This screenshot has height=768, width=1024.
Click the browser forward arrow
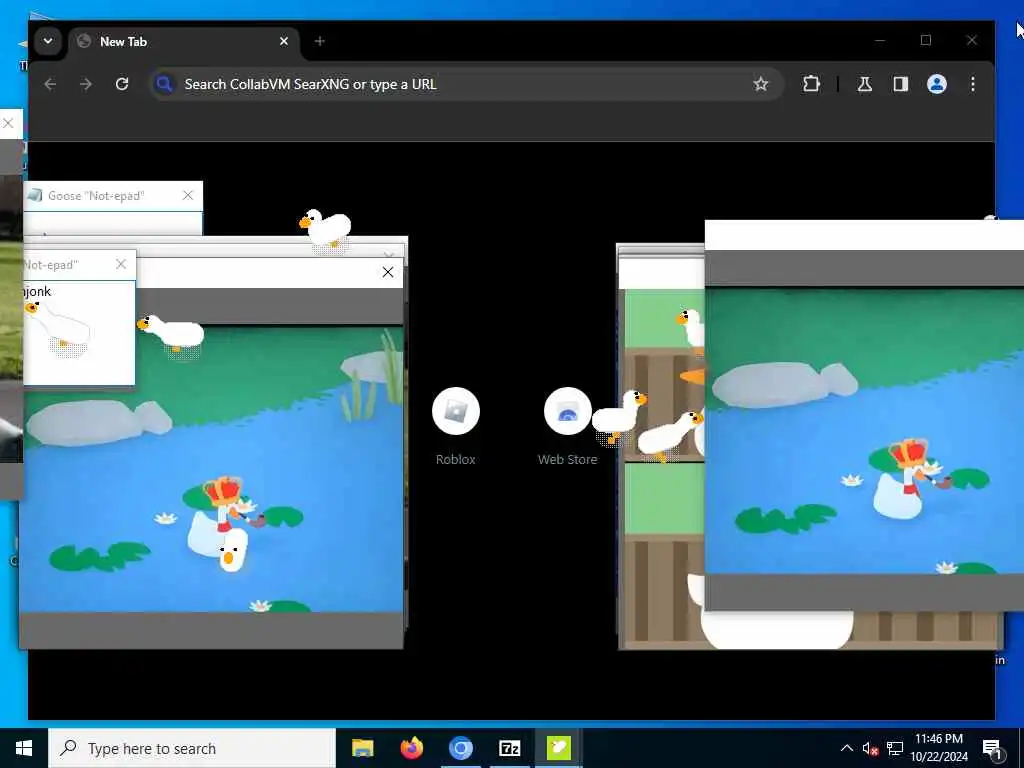pos(86,84)
